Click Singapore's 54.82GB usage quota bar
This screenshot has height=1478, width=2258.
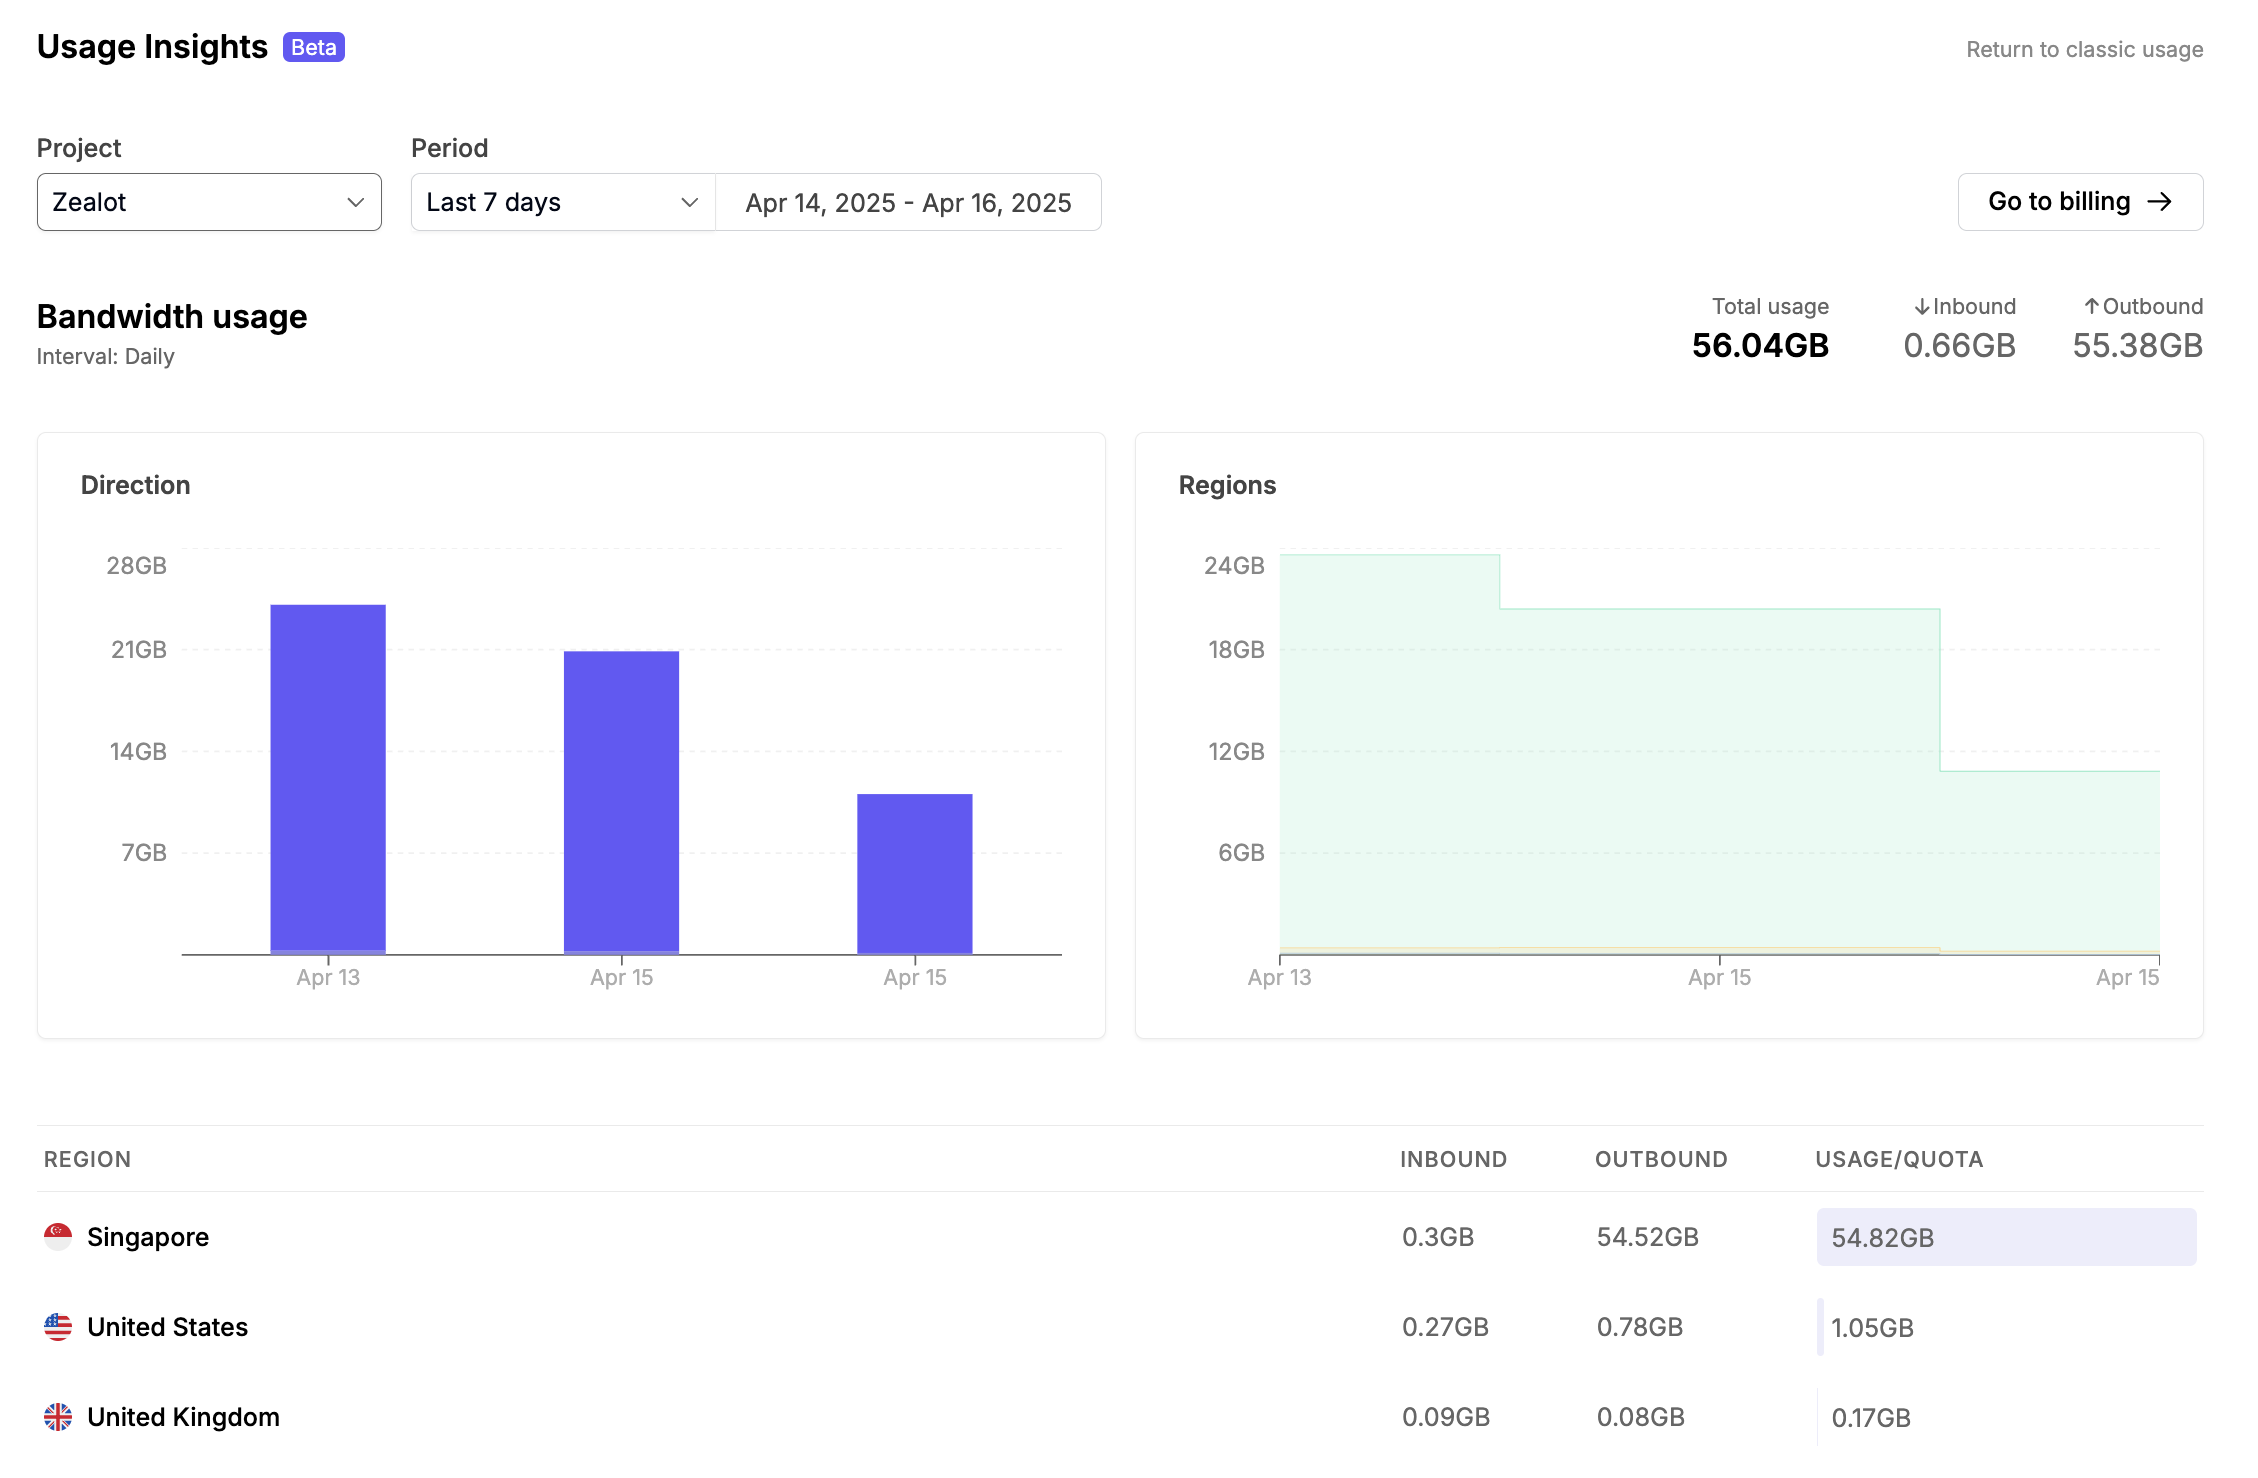(2005, 1236)
